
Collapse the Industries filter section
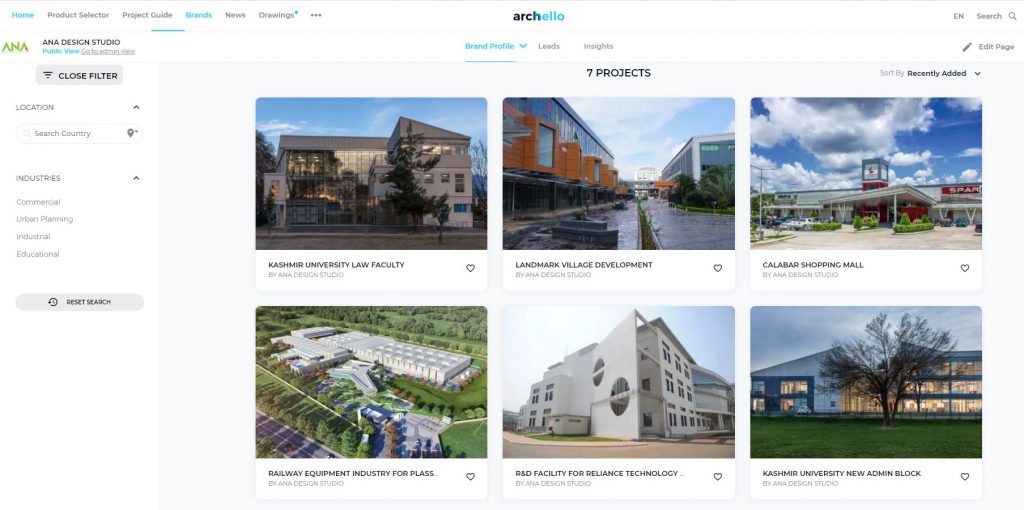(x=136, y=178)
